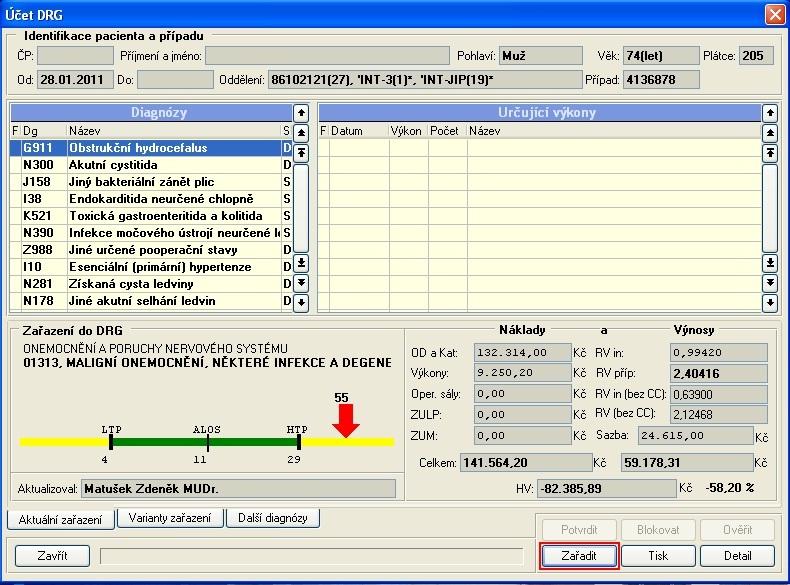Select row J158 Jiný bakteriální zánět plic
790x585 pixels.
[x=151, y=182]
